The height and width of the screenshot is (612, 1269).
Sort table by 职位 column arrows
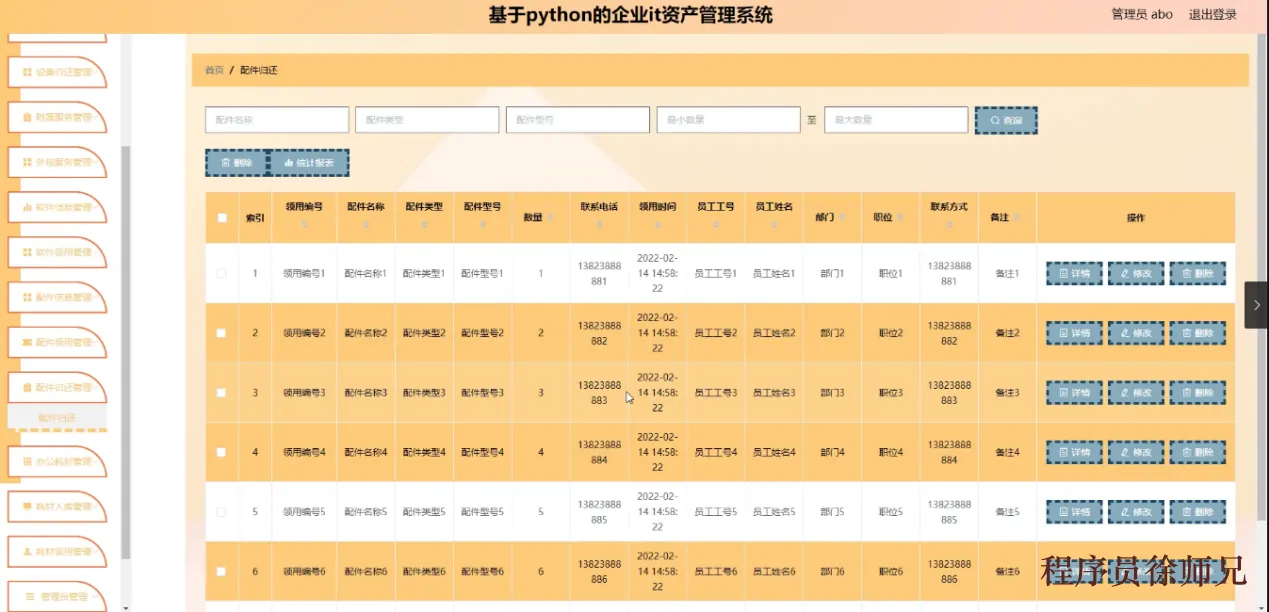pos(901,218)
